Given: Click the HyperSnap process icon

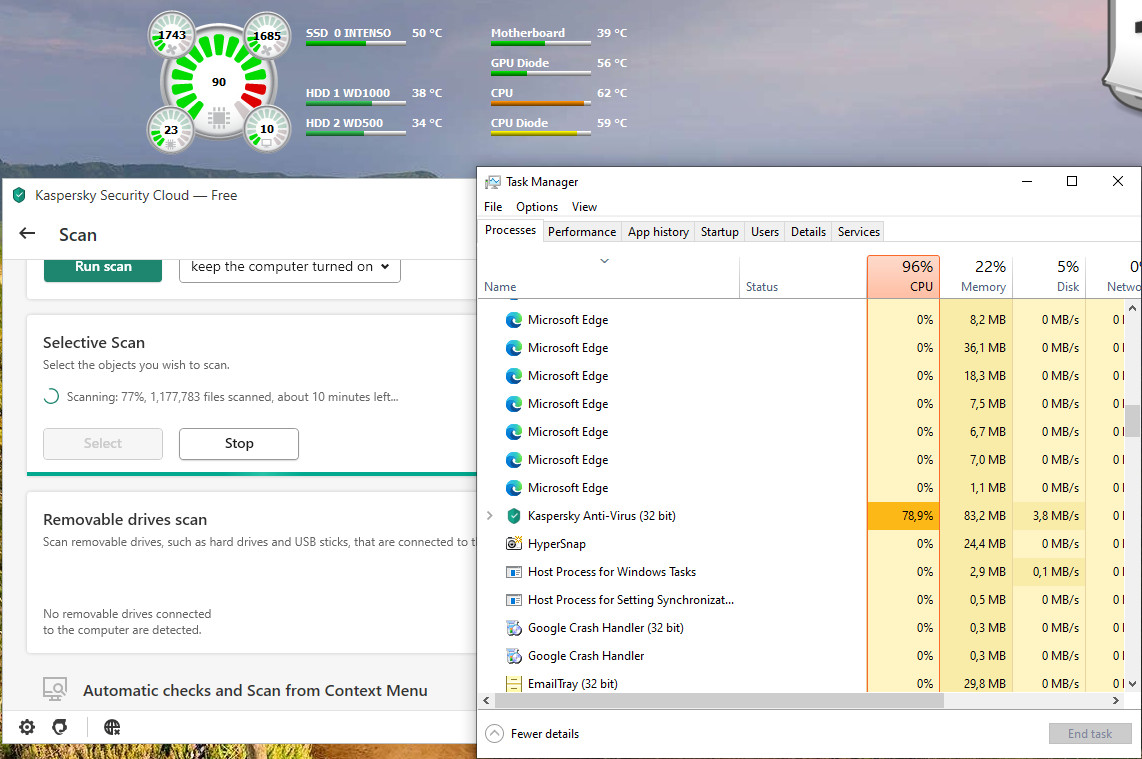Looking at the screenshot, I should (x=513, y=543).
